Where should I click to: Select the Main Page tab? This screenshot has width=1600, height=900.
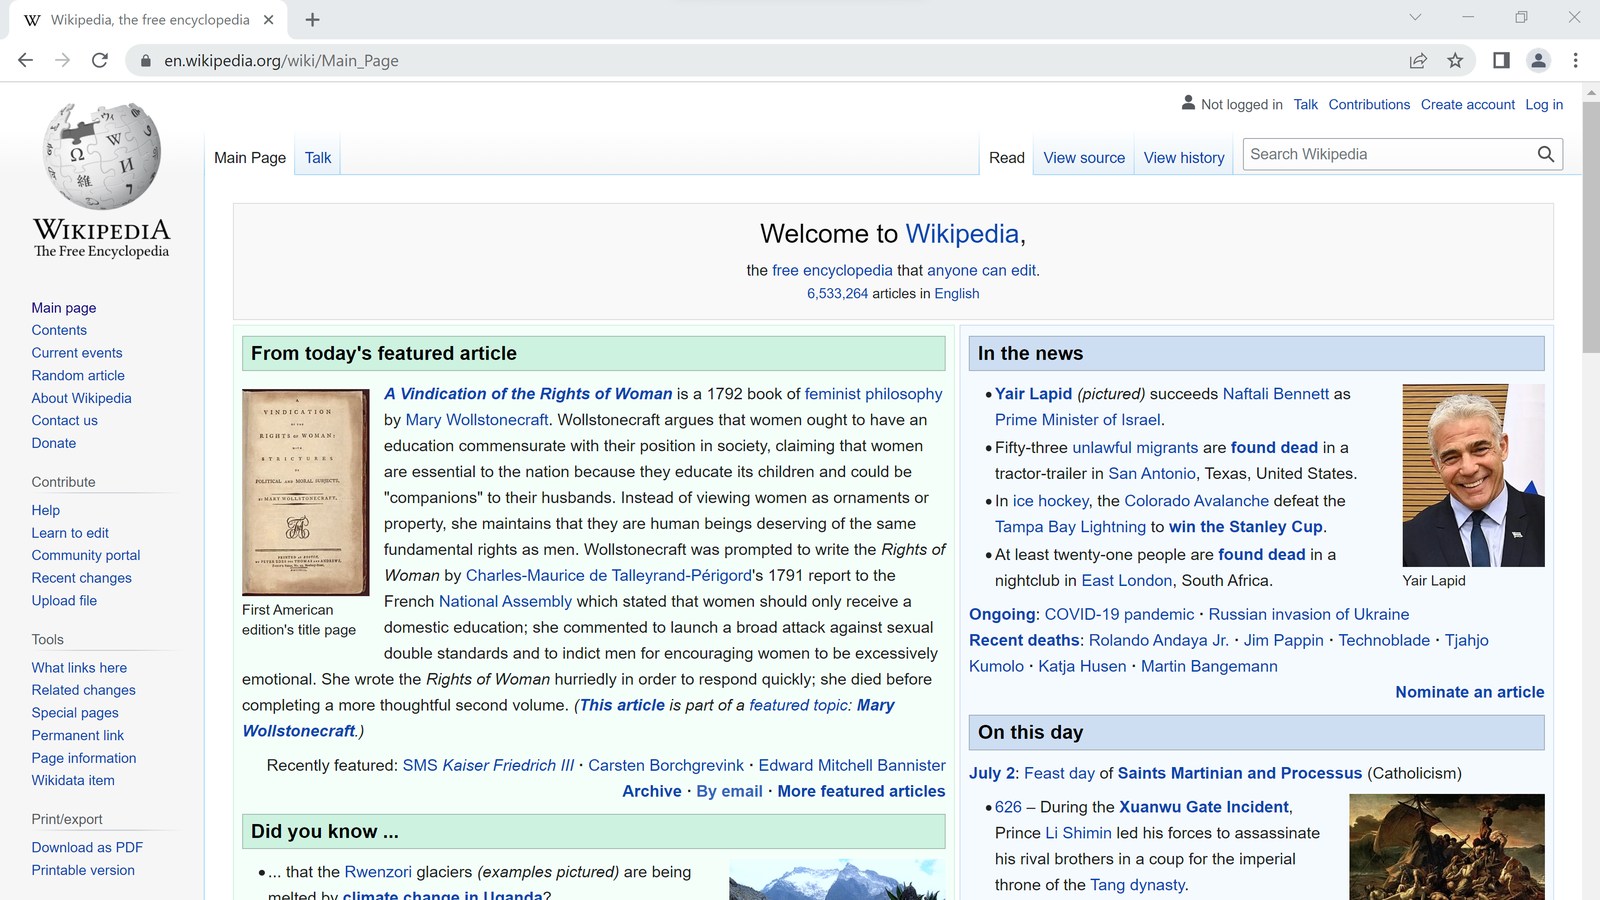click(250, 158)
